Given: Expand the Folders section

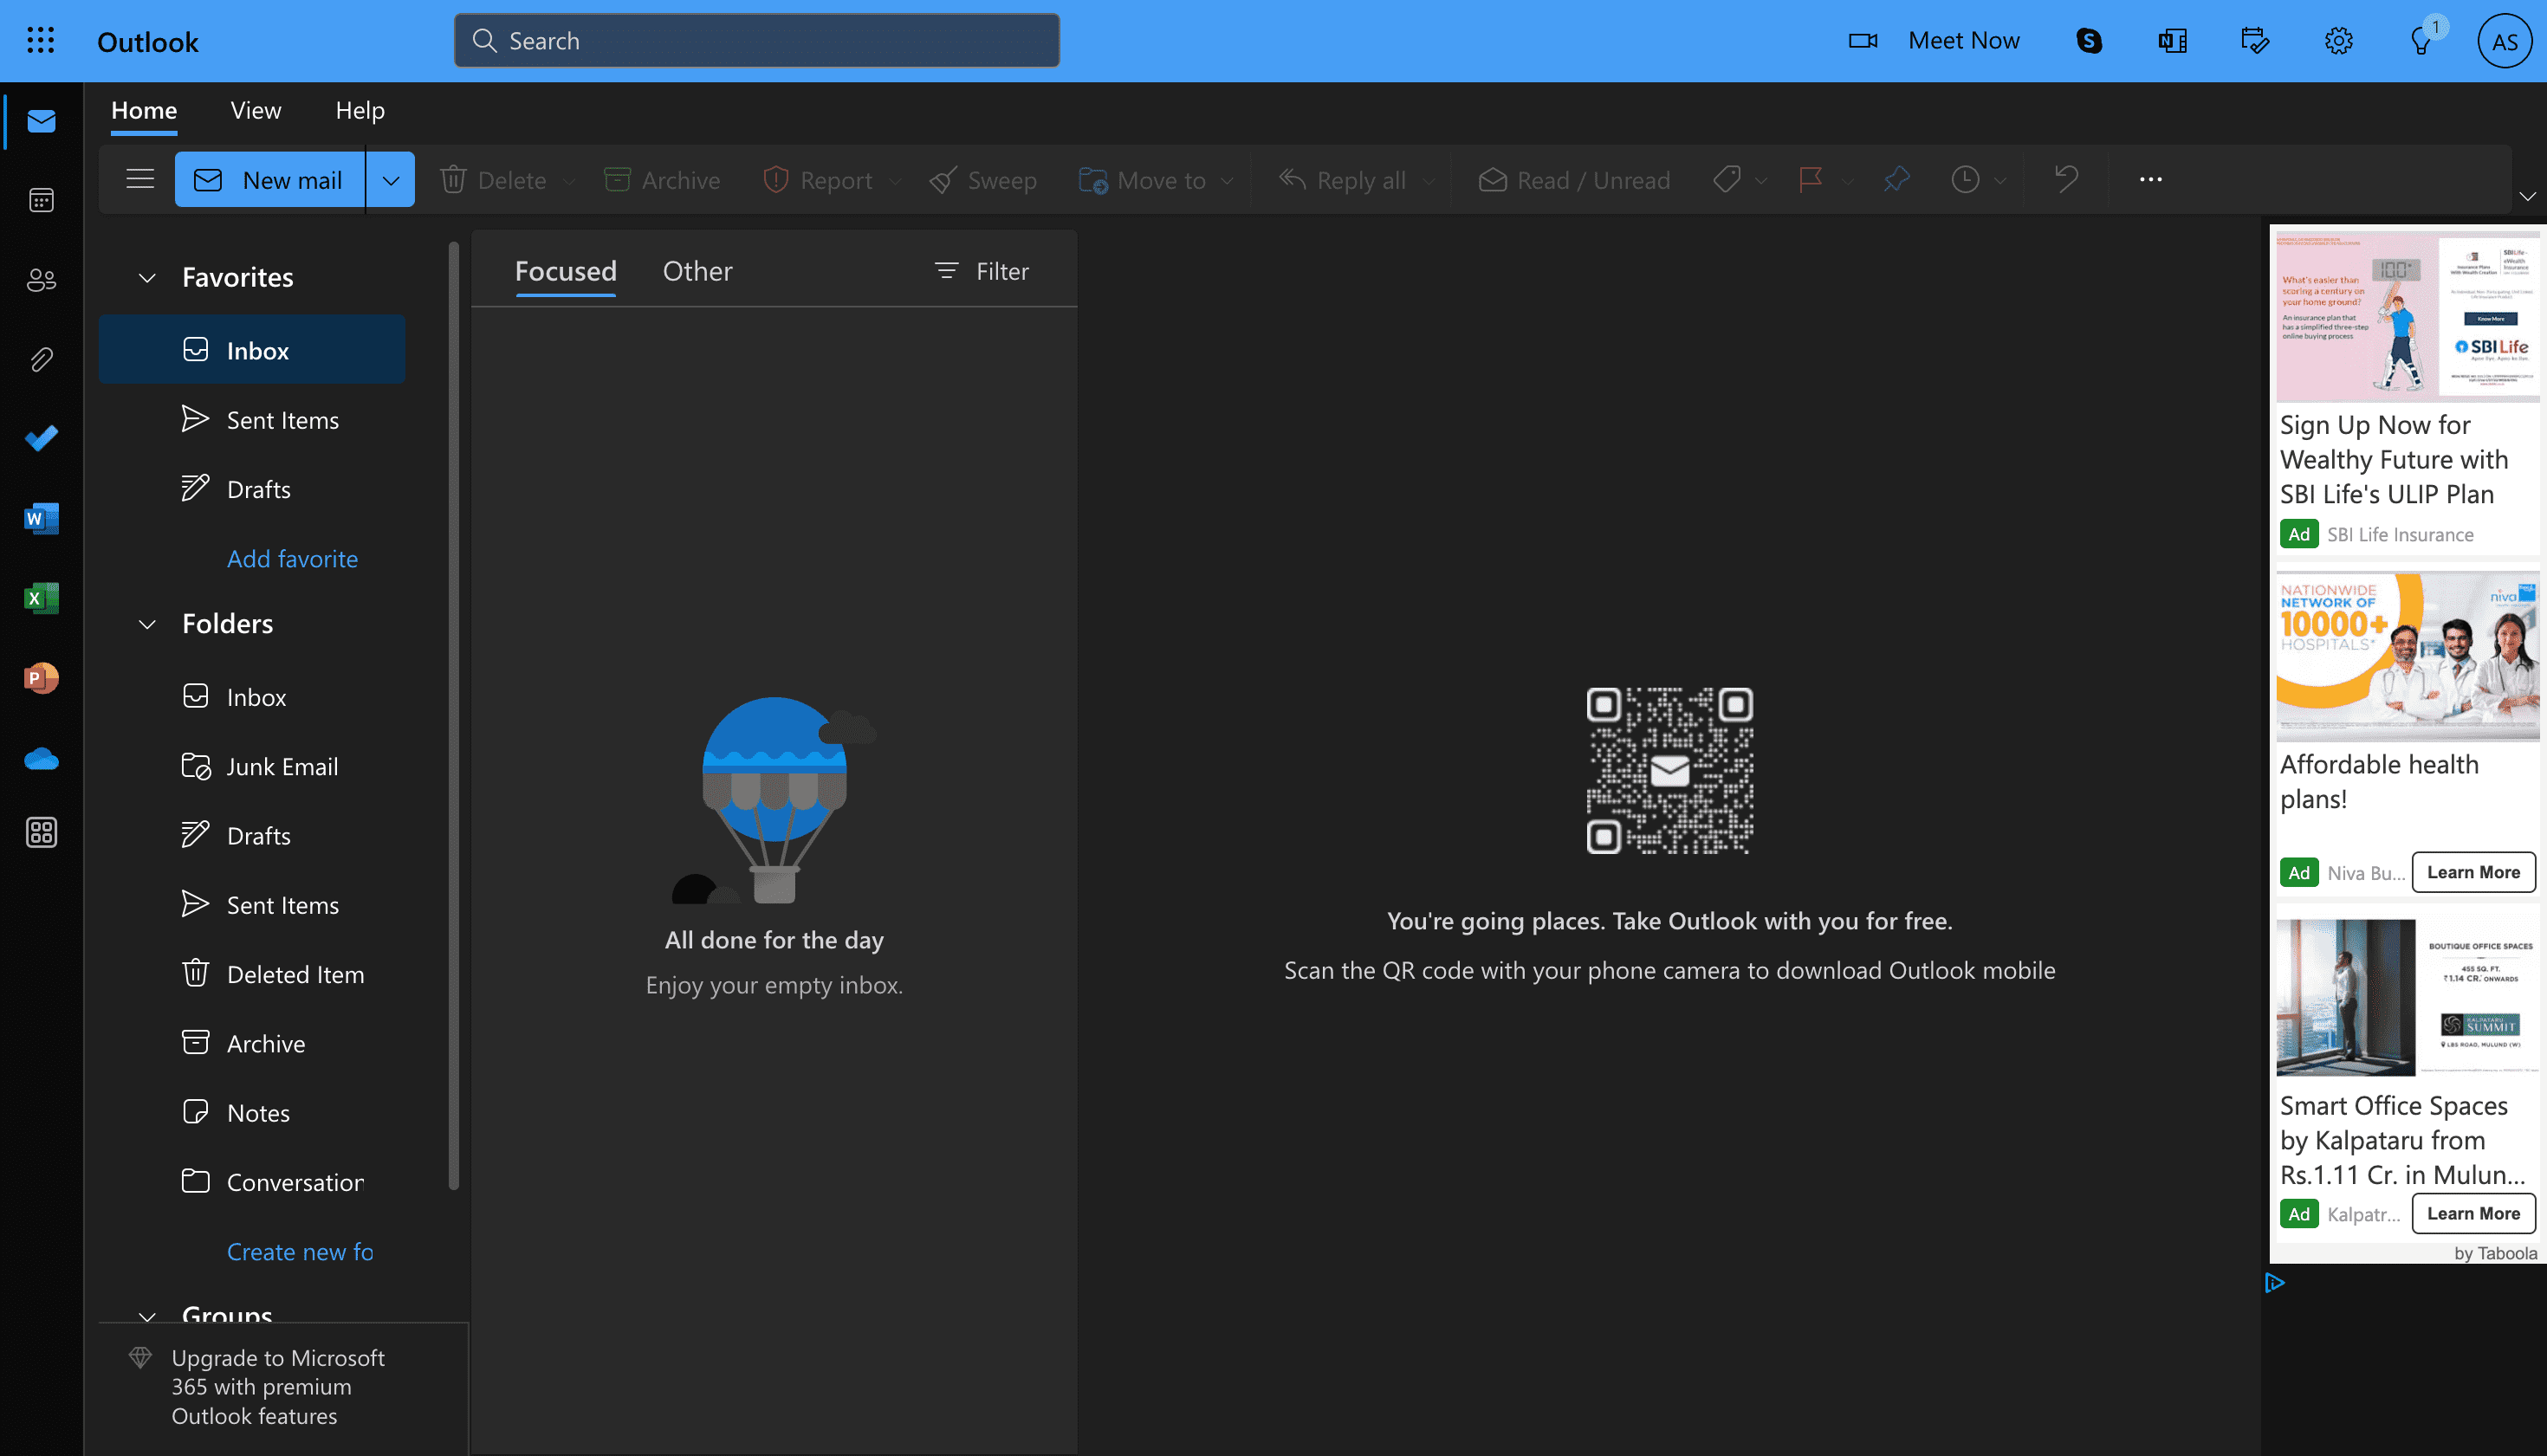Looking at the screenshot, I should pos(147,623).
